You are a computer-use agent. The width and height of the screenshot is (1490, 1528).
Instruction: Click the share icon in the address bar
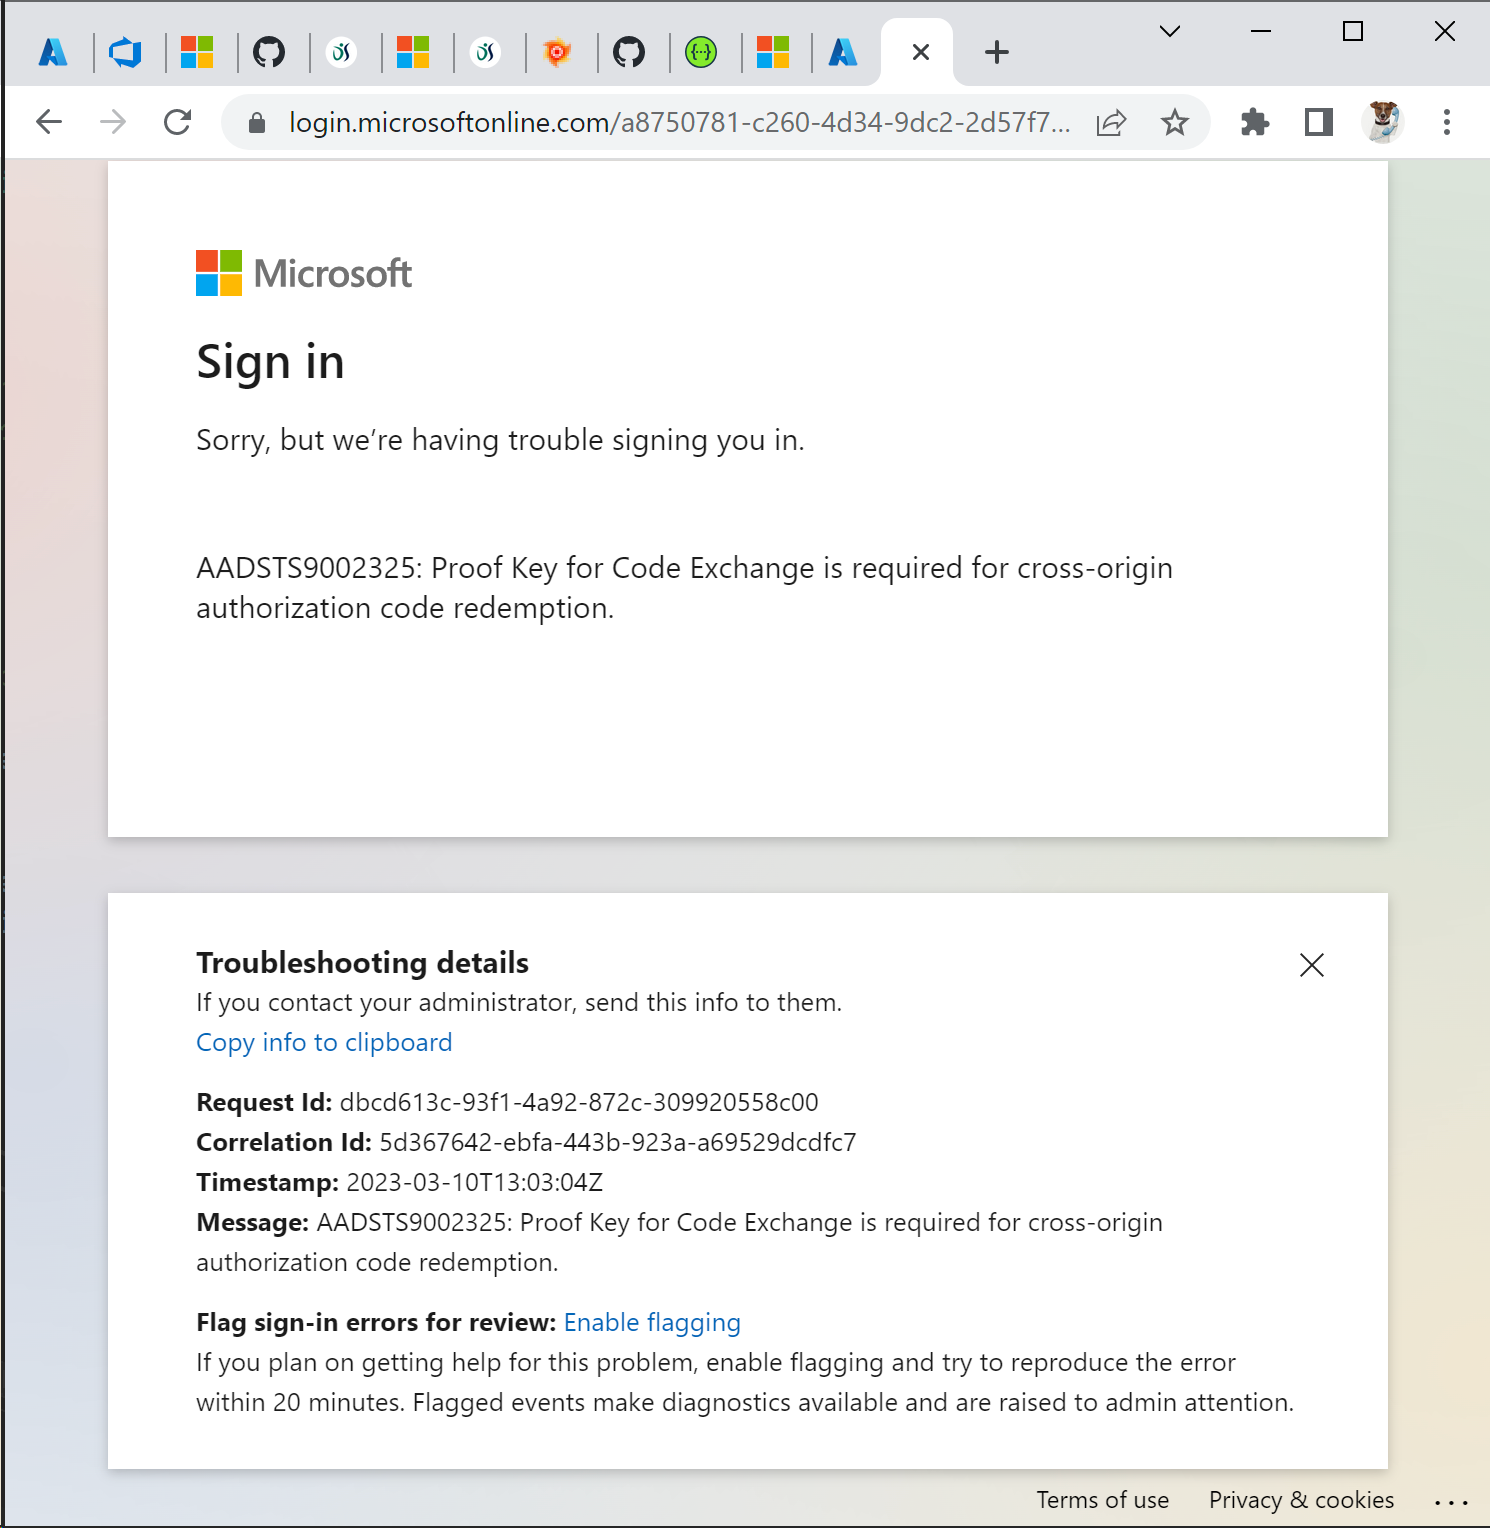coord(1111,122)
